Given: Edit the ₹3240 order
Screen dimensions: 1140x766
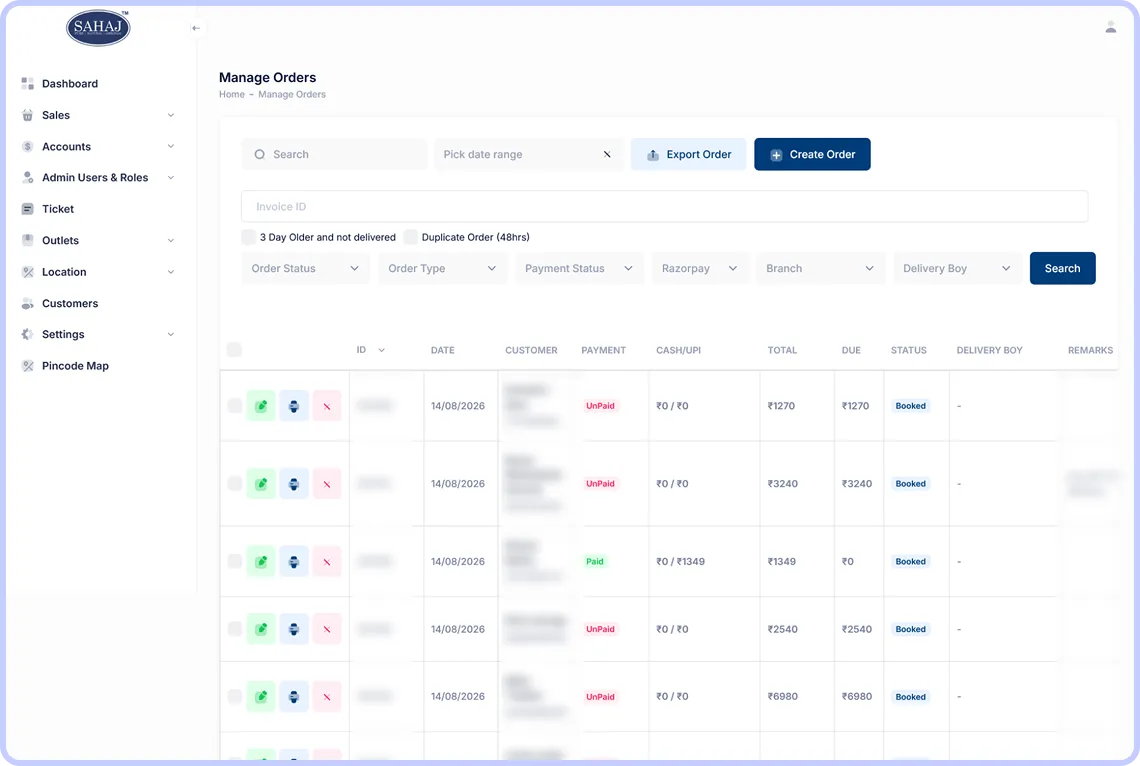Looking at the screenshot, I should coord(261,484).
